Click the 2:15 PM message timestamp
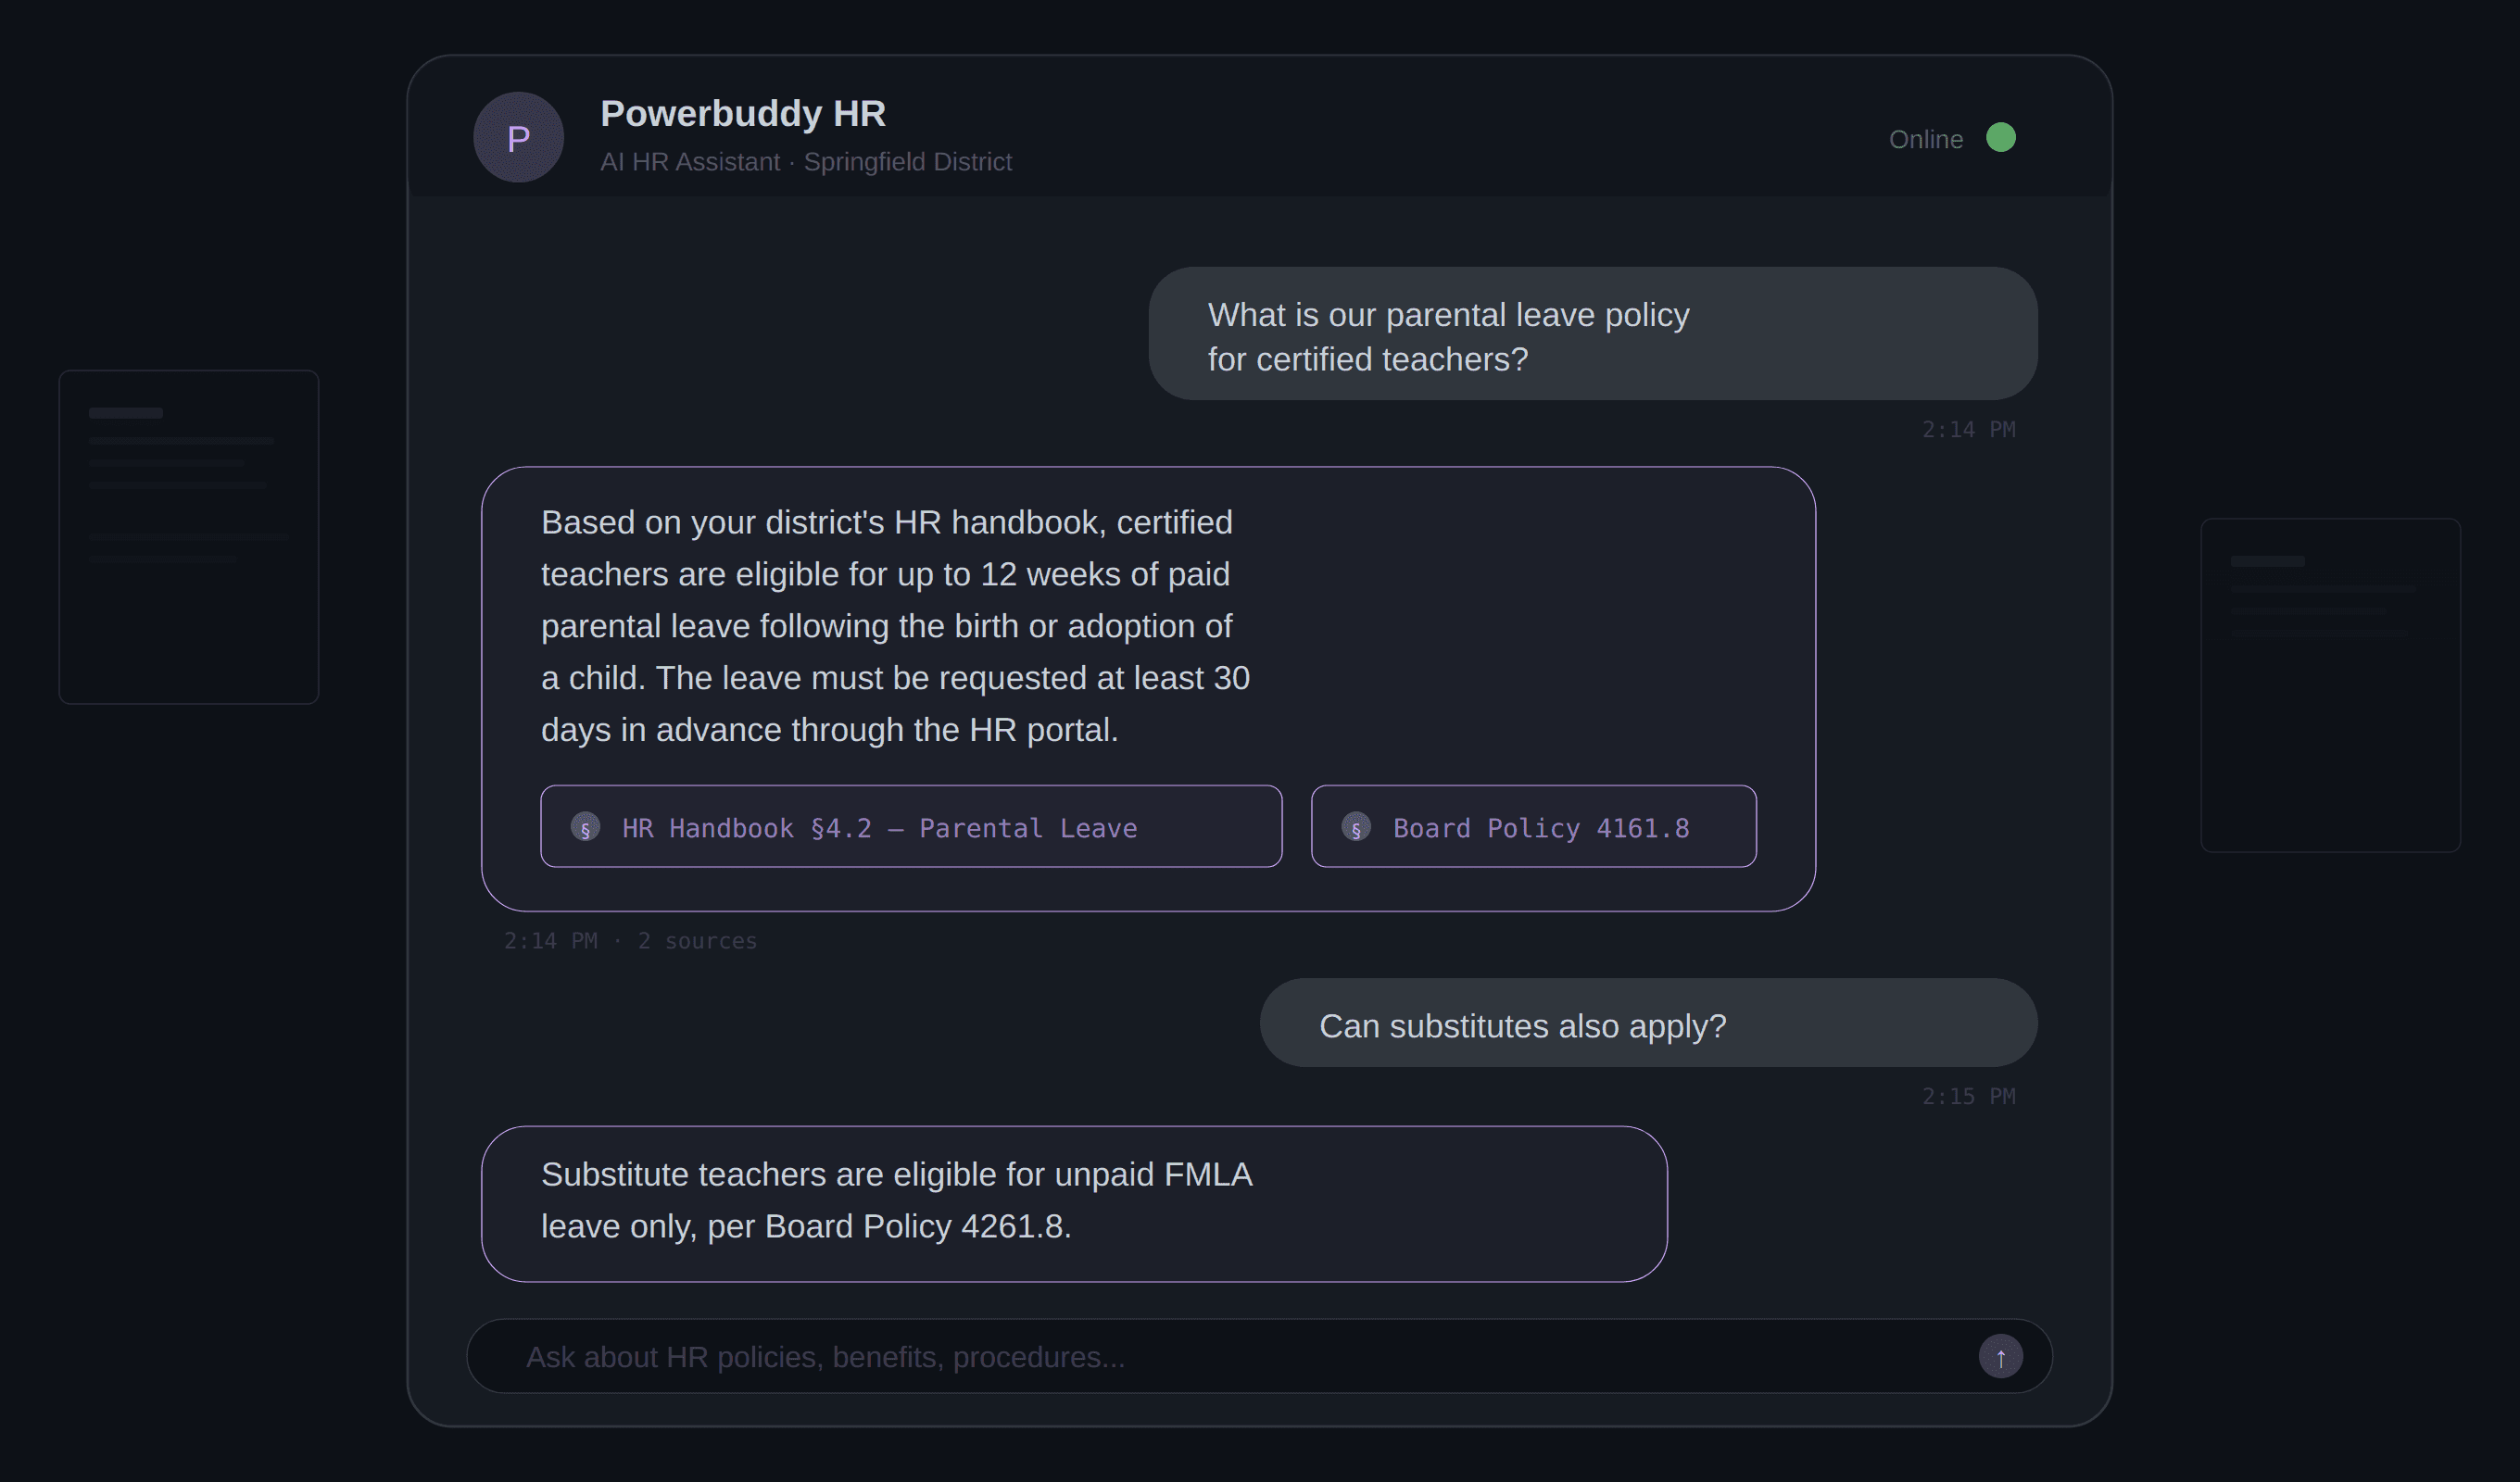The image size is (2520, 1482). point(1967,1097)
